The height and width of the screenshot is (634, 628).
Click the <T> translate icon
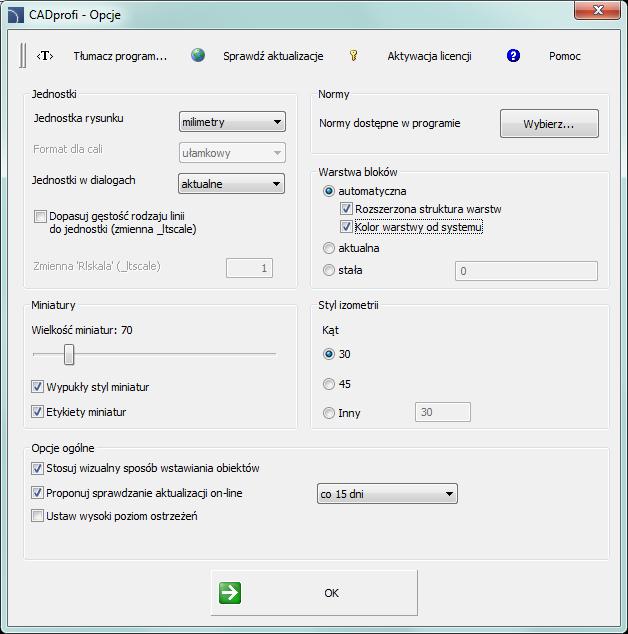point(45,56)
